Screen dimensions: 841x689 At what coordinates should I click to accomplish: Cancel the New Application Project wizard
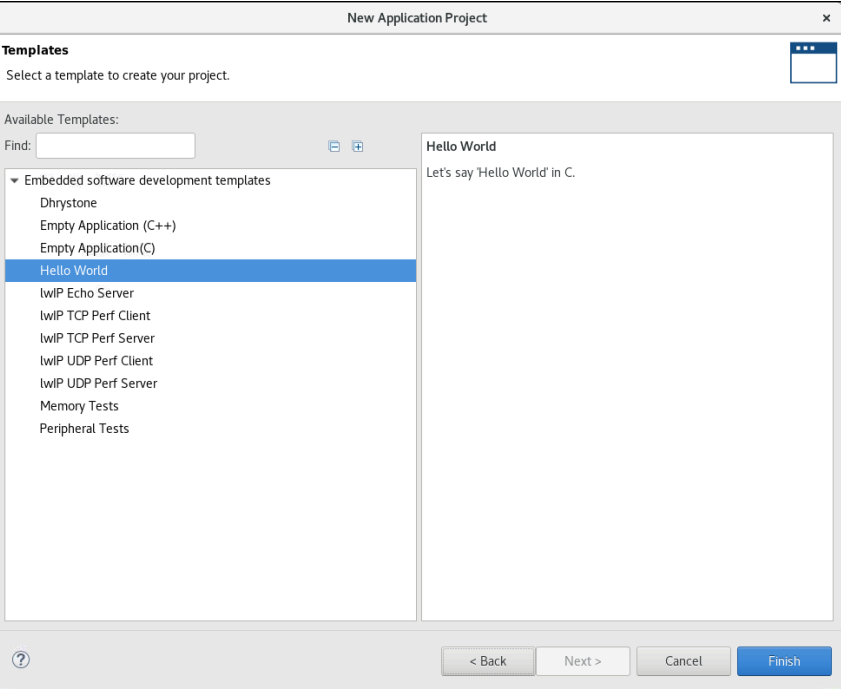(683, 661)
